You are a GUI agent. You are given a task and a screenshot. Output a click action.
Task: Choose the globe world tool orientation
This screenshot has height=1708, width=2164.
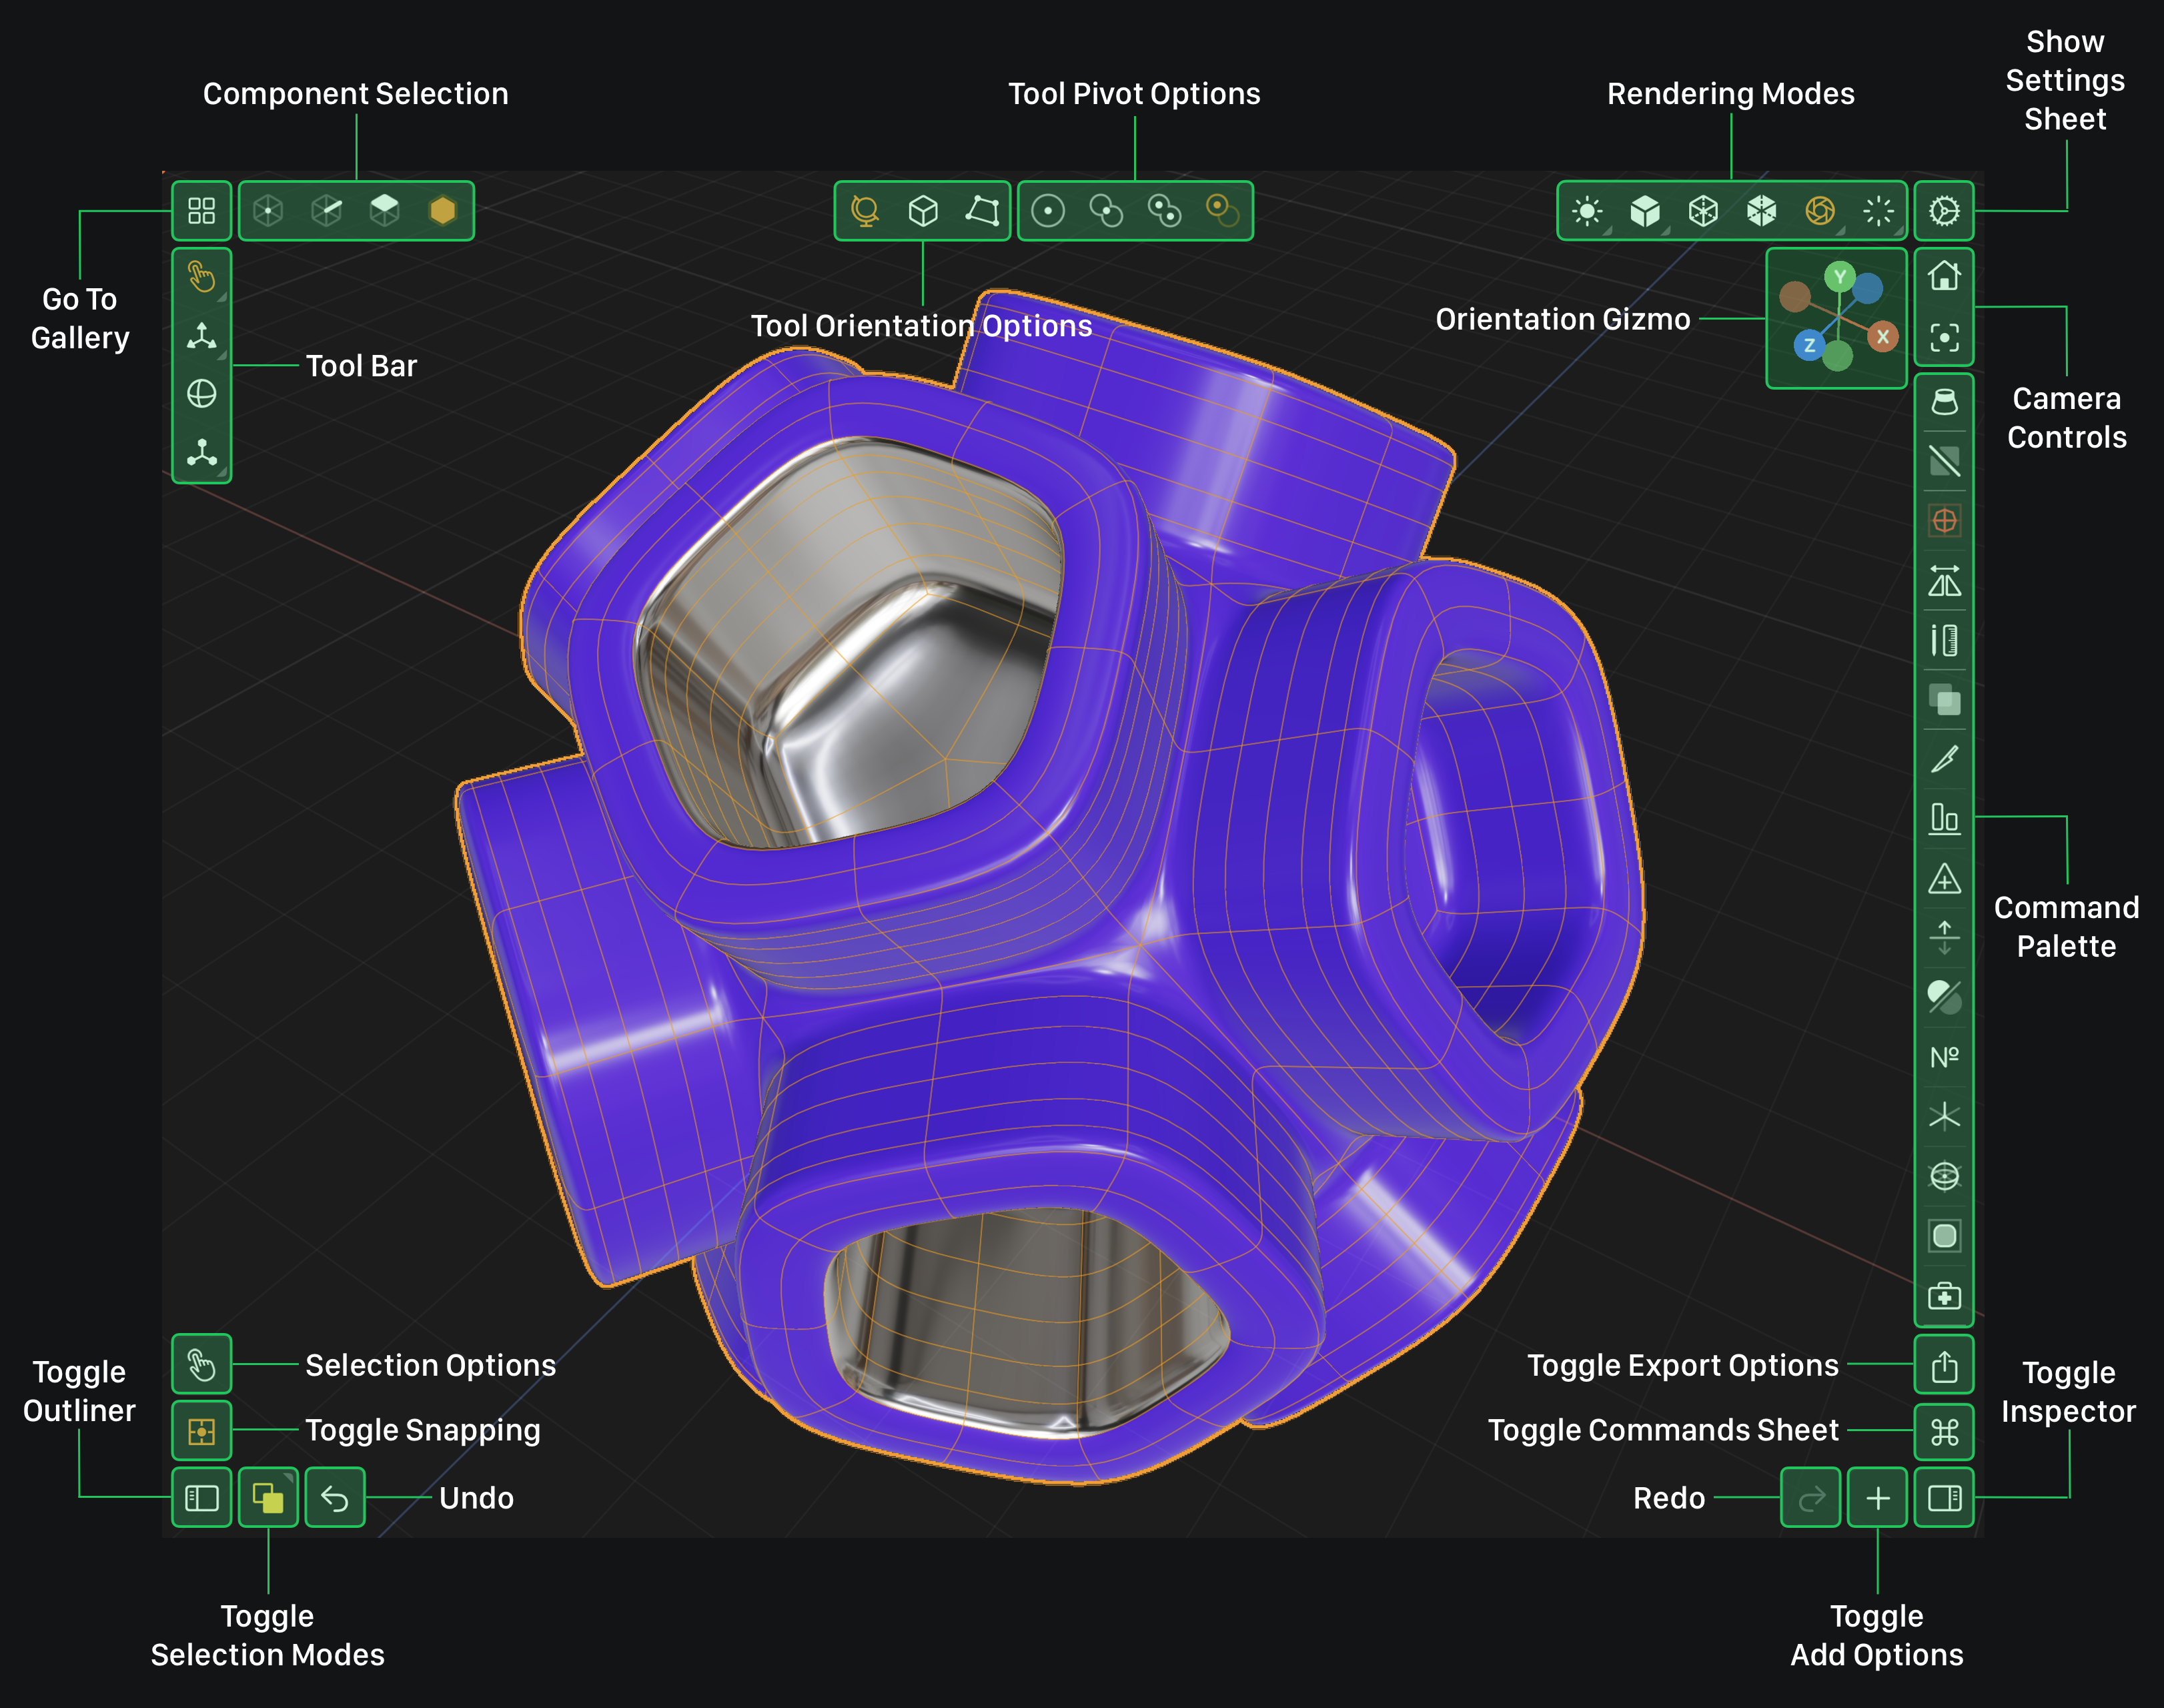click(x=865, y=211)
